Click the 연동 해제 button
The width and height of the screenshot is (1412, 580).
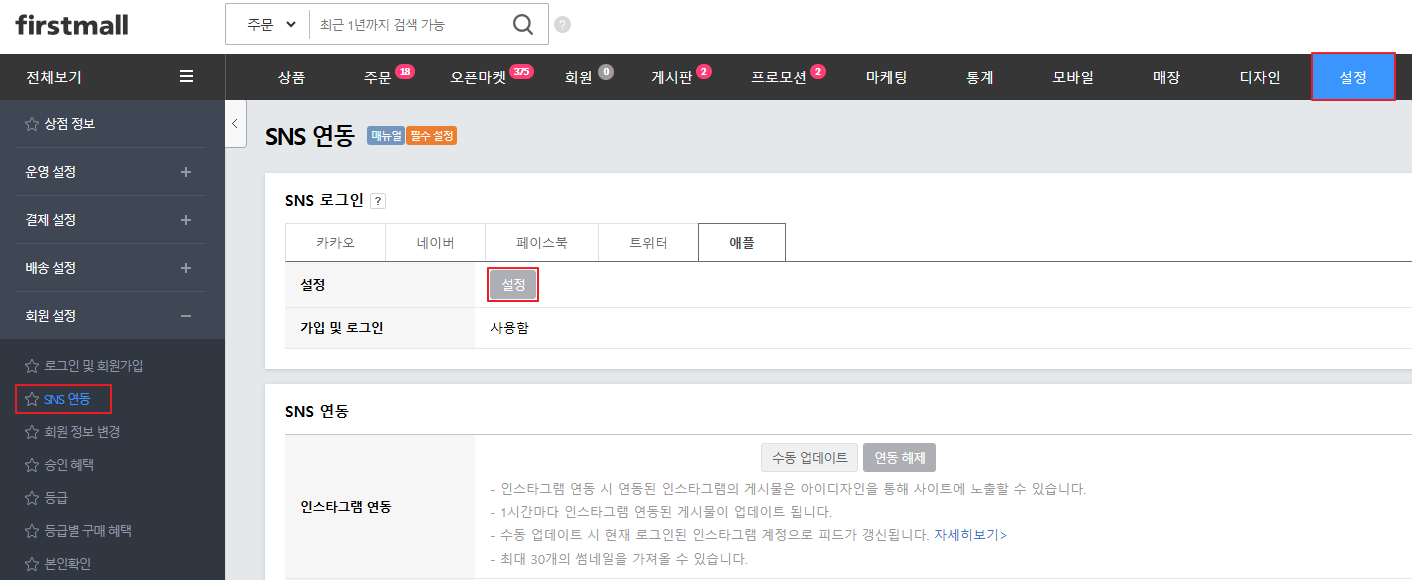[899, 458]
